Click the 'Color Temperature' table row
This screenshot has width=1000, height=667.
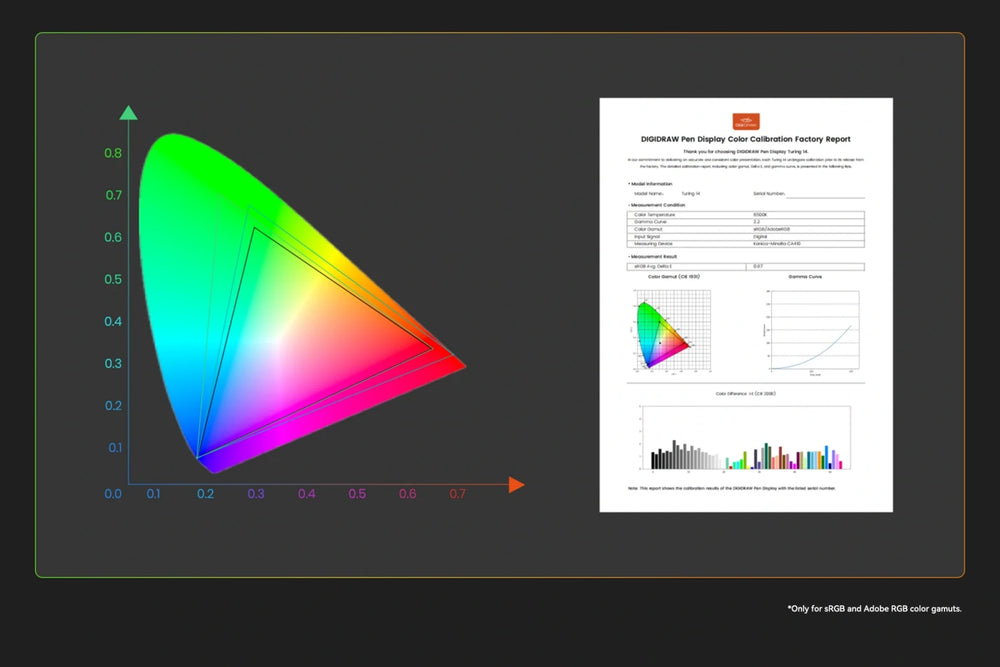click(x=746, y=215)
